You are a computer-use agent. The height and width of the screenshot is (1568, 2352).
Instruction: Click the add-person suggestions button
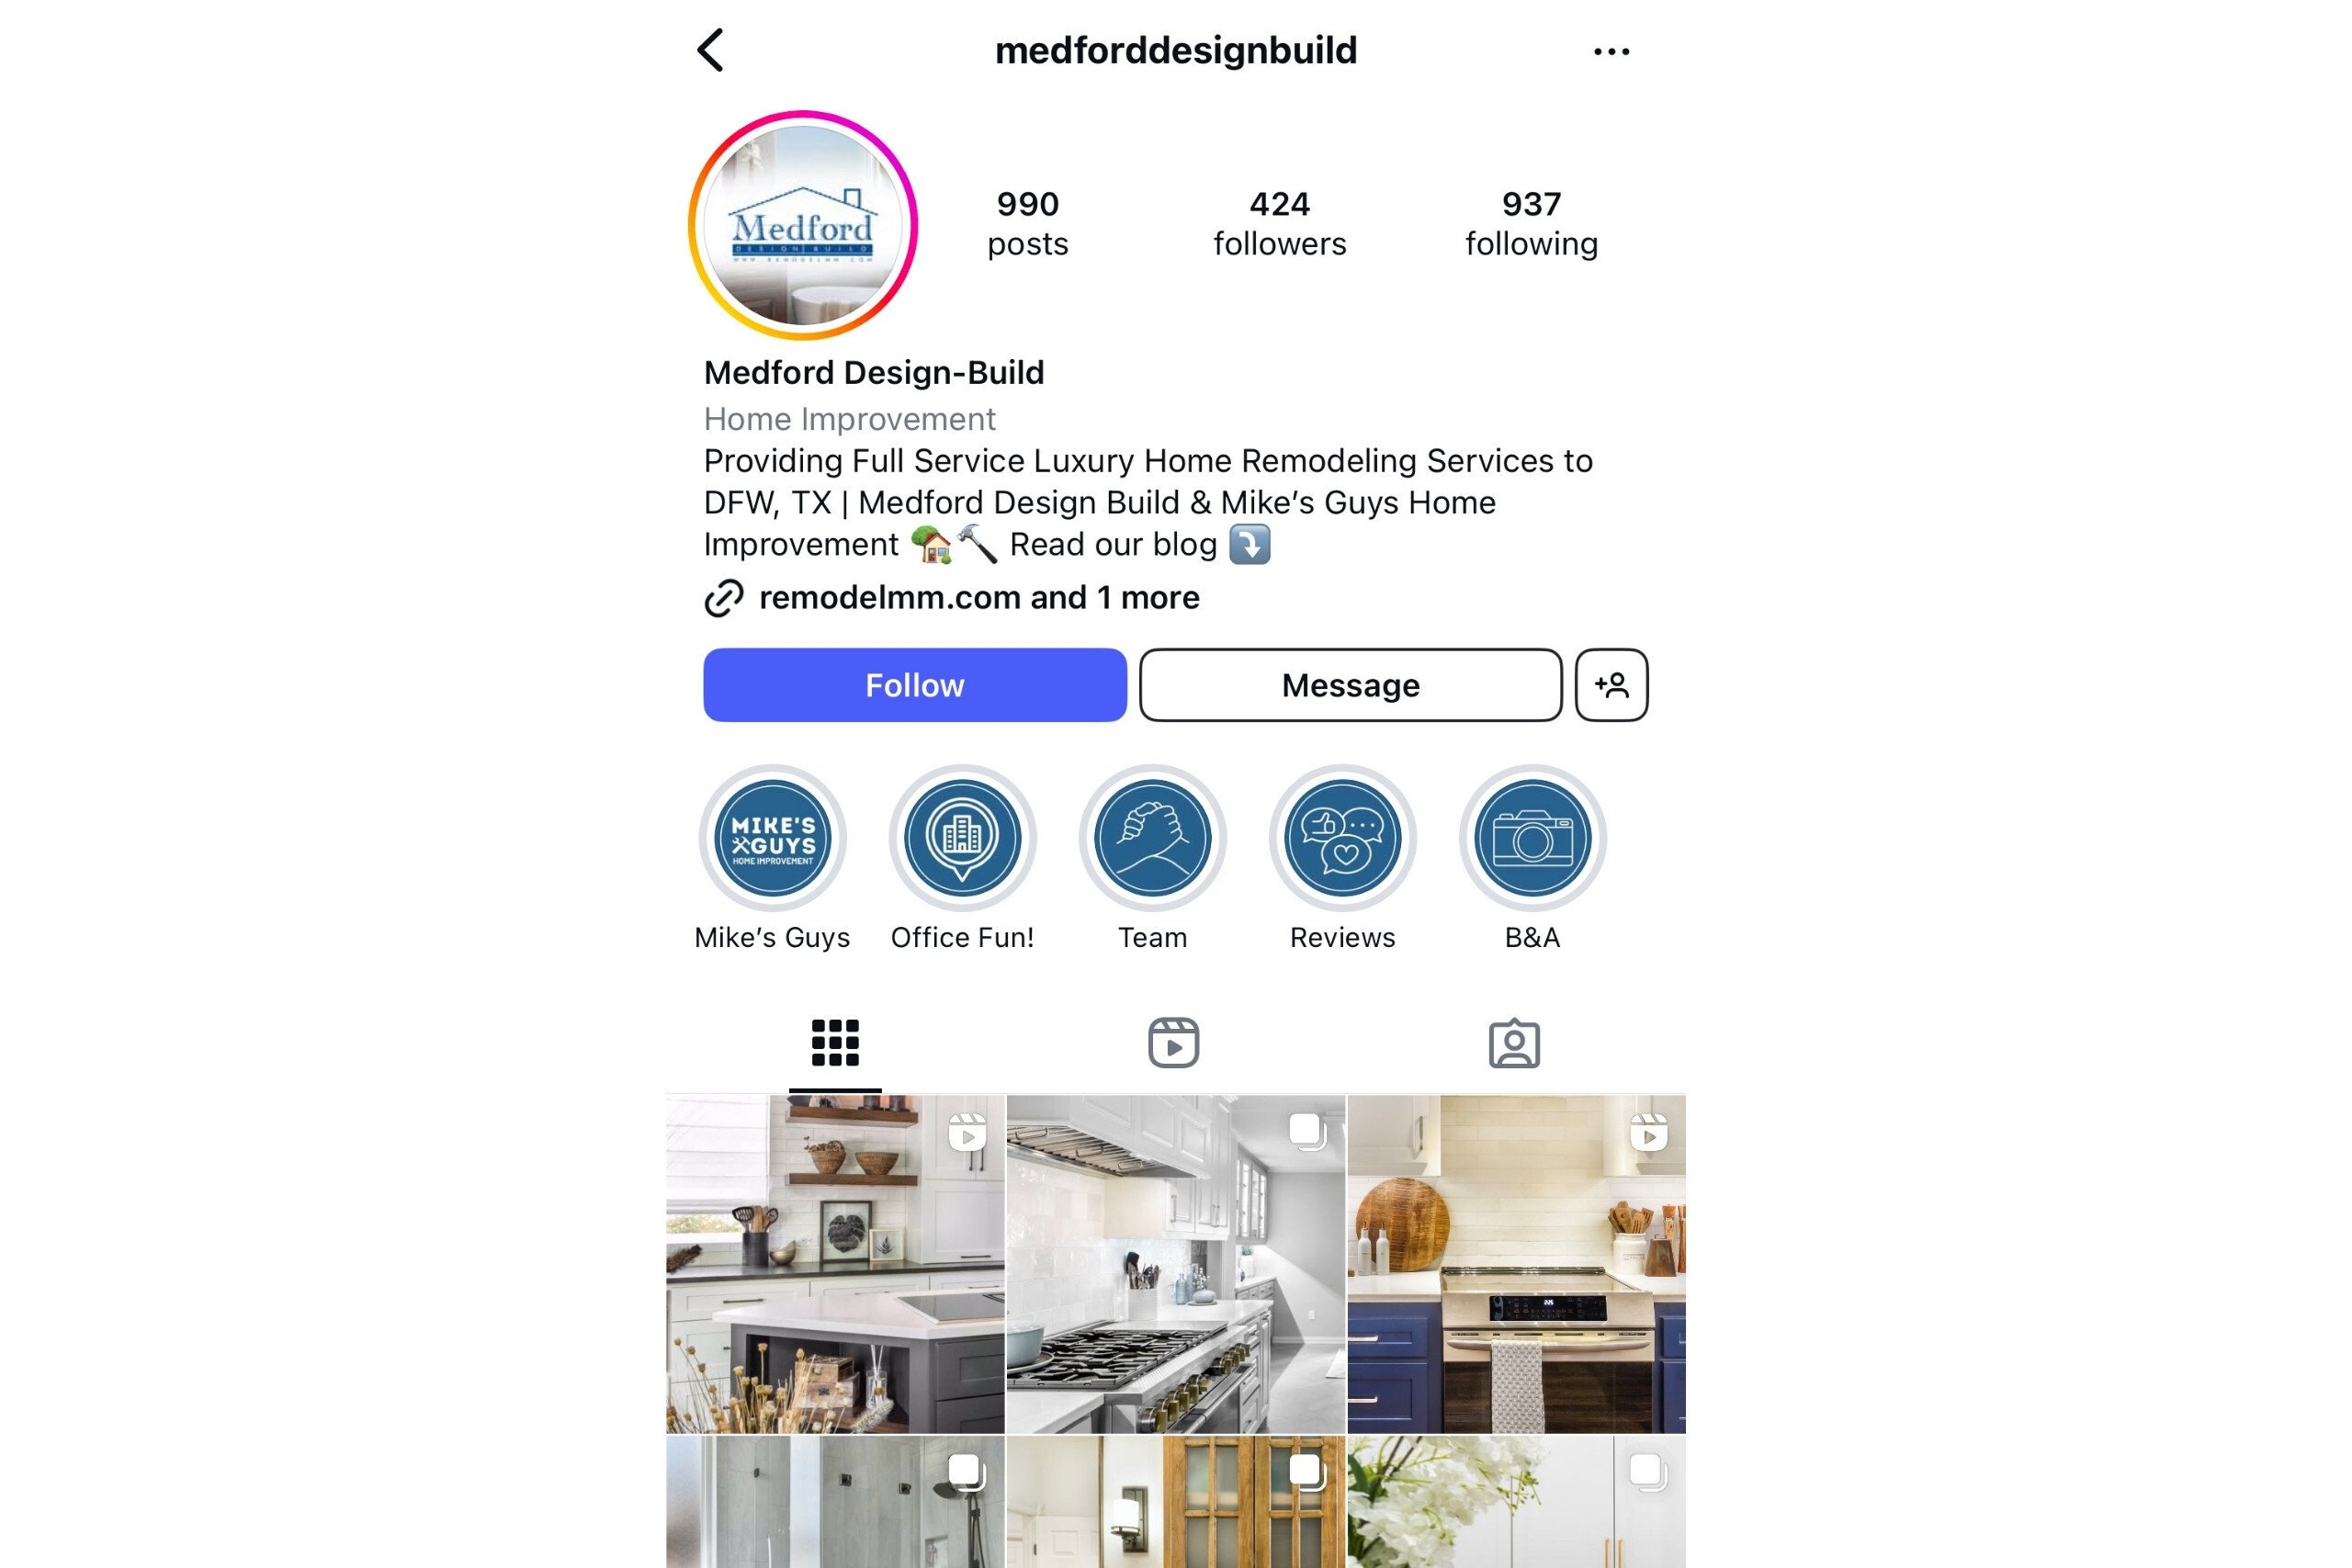click(x=1611, y=685)
